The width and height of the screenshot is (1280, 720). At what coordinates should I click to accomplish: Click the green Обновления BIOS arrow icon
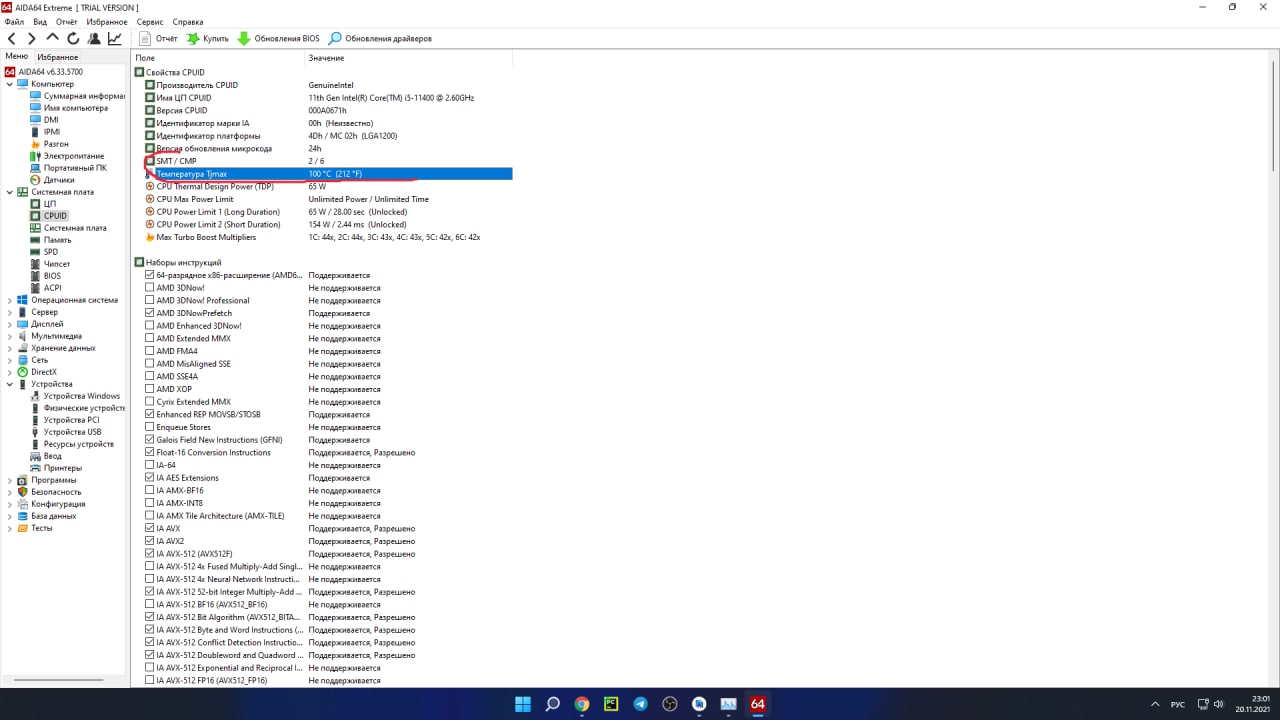tap(244, 39)
